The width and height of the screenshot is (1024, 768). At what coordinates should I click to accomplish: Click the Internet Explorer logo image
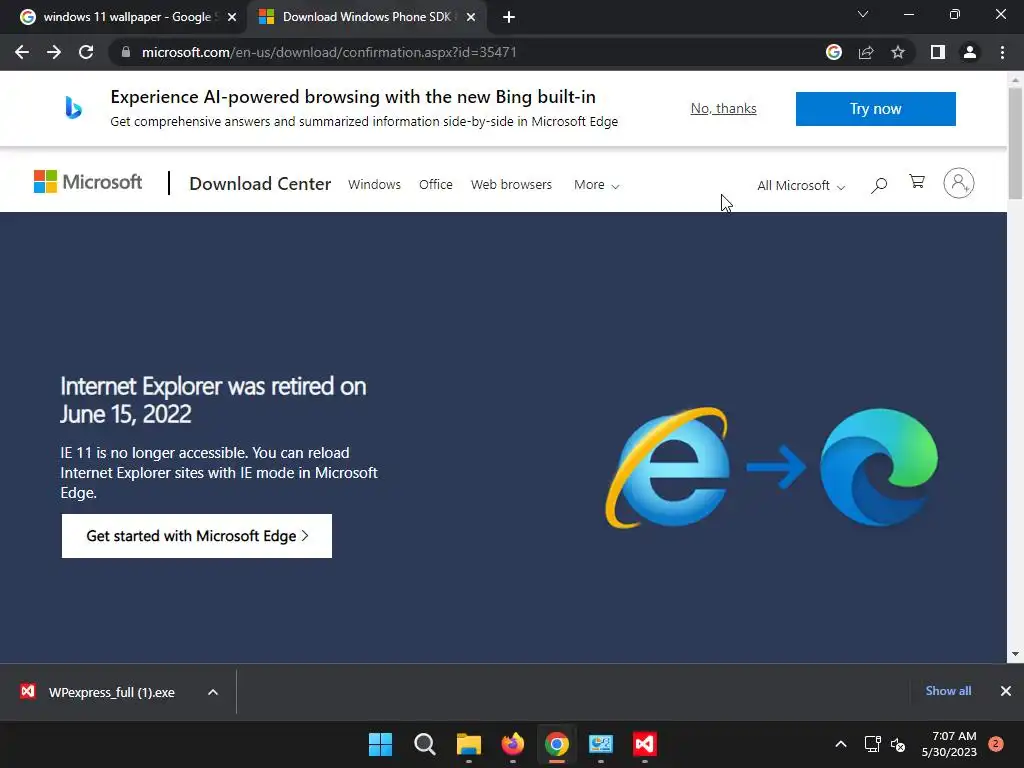[x=668, y=468]
